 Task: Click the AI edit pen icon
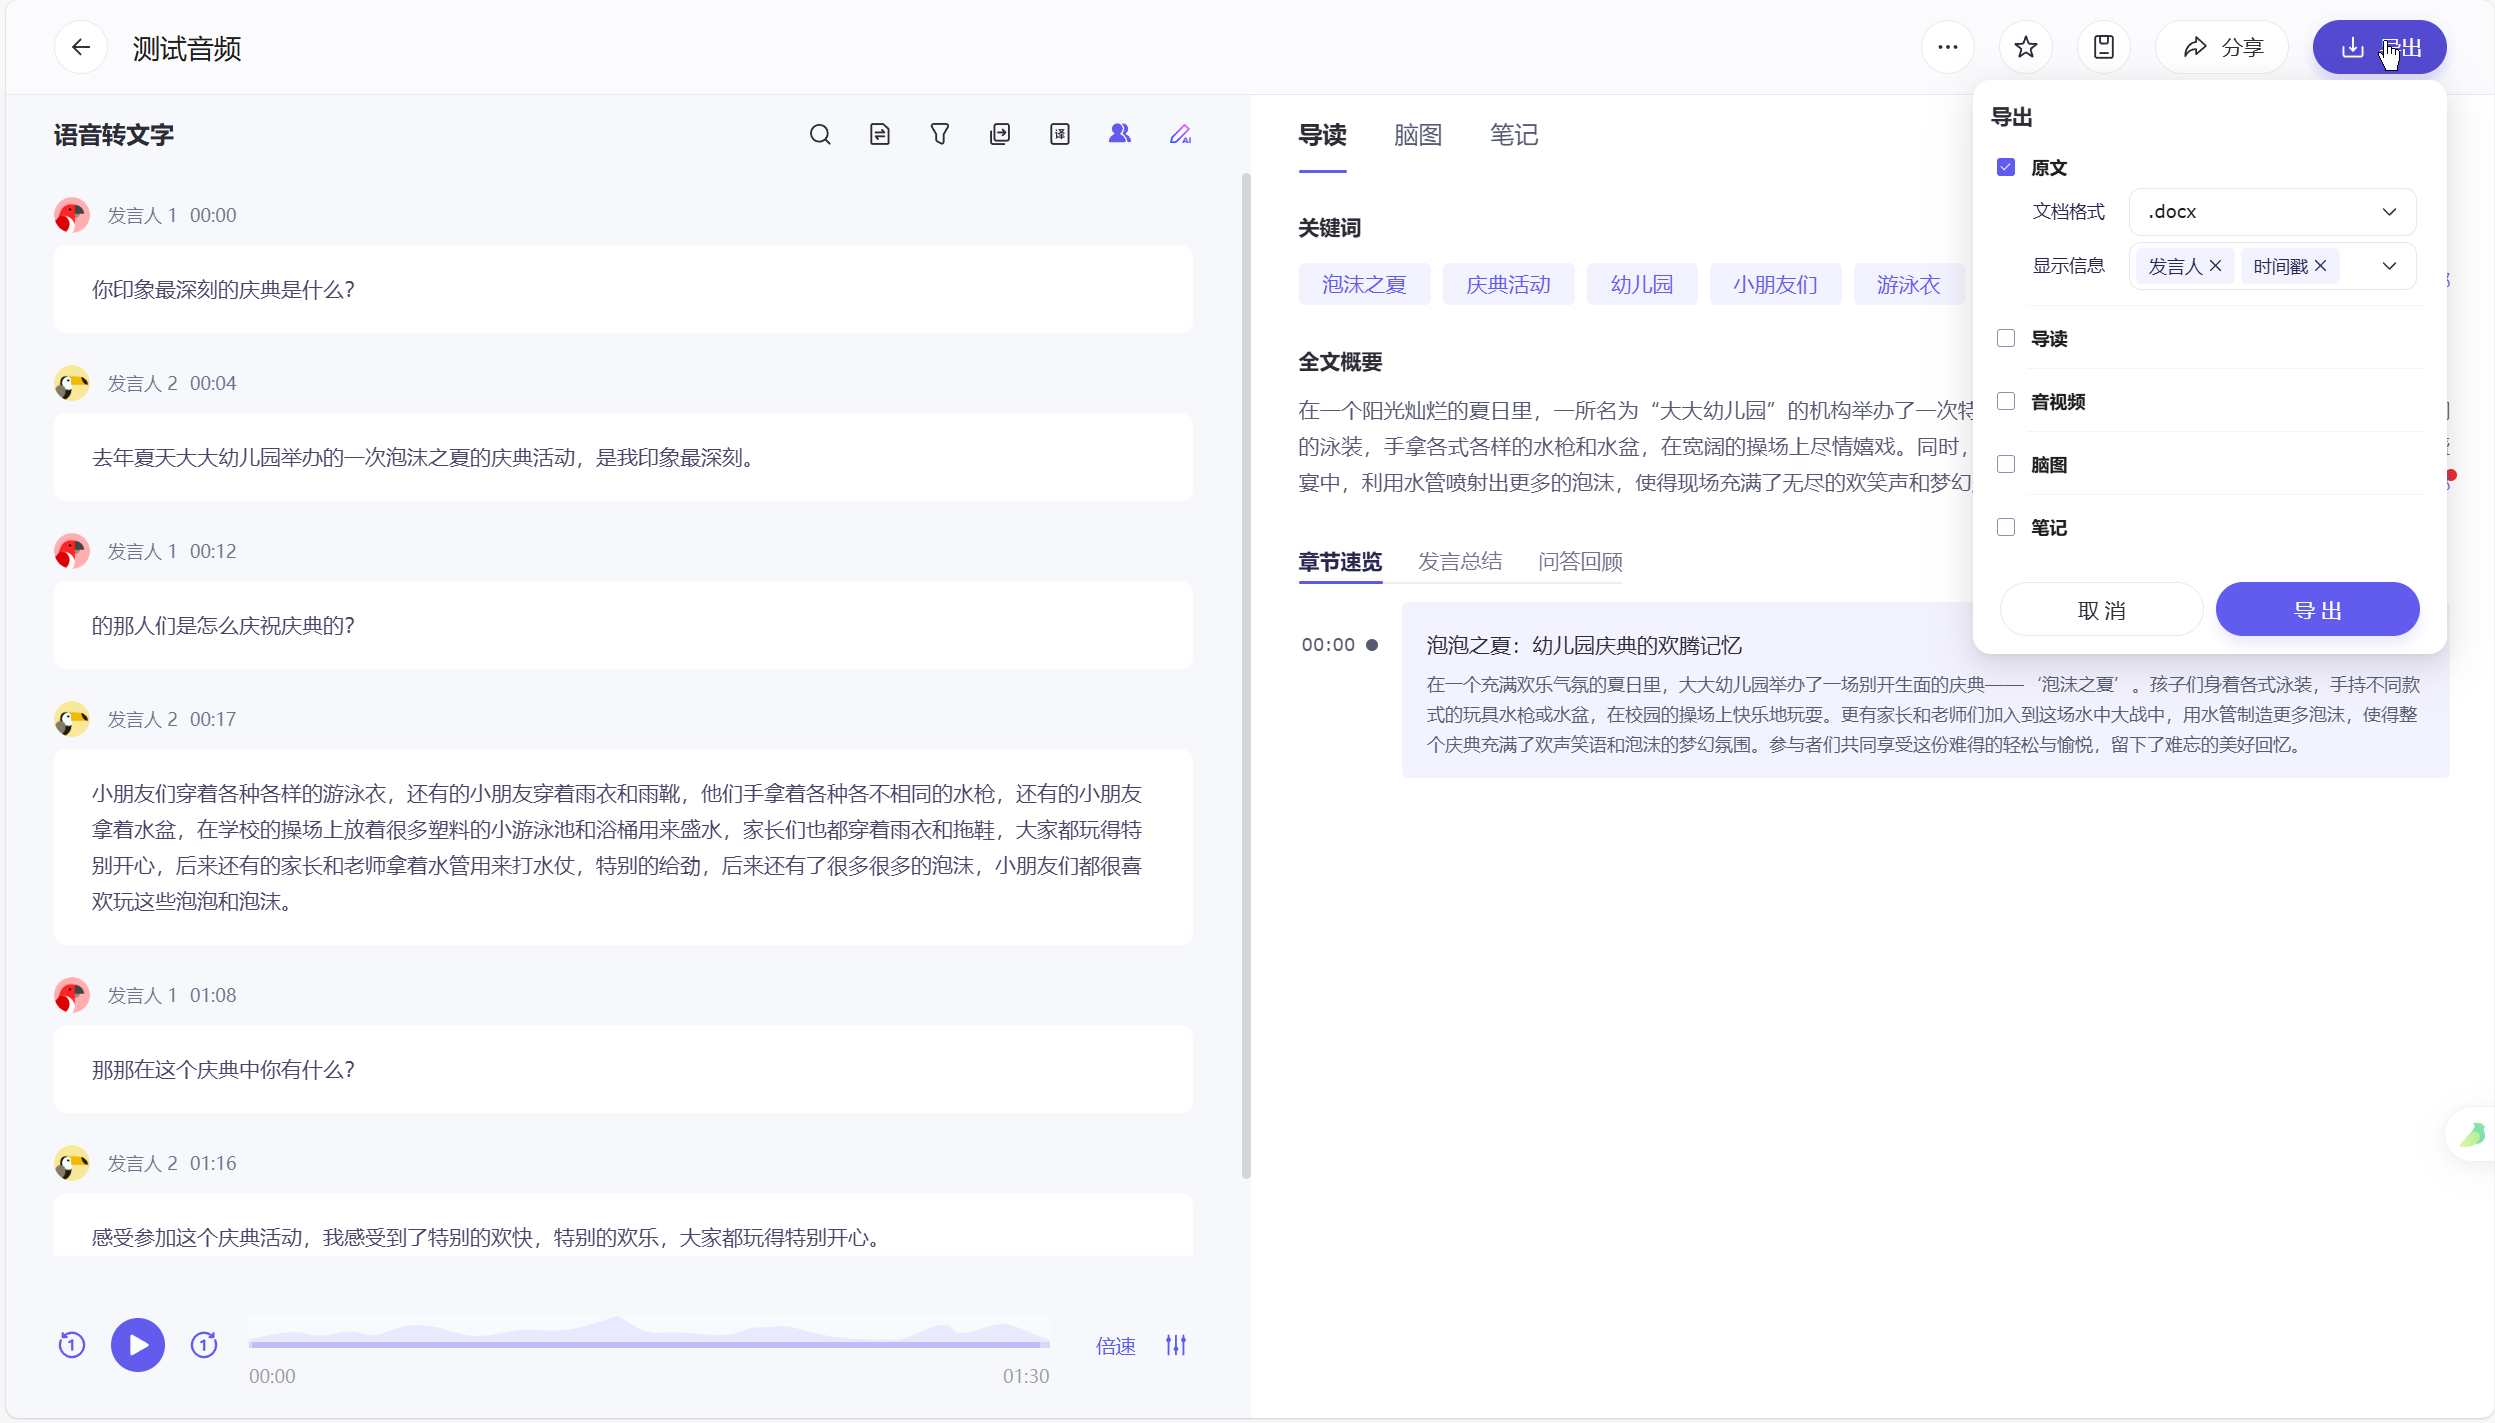1180,134
